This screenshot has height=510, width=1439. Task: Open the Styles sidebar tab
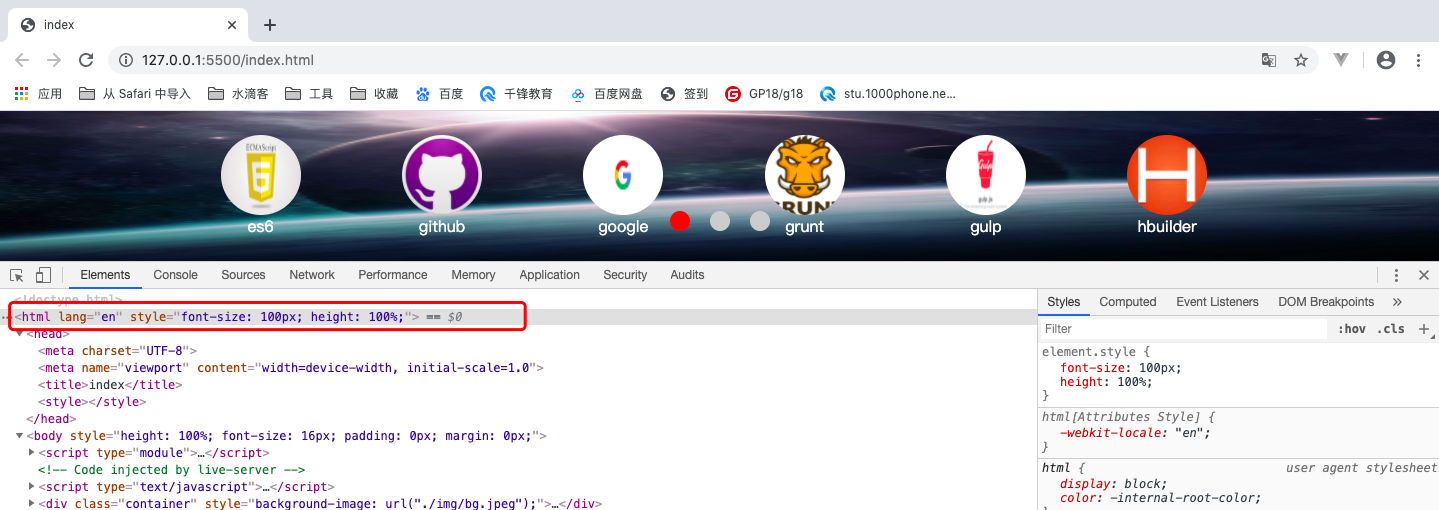tap(1064, 302)
